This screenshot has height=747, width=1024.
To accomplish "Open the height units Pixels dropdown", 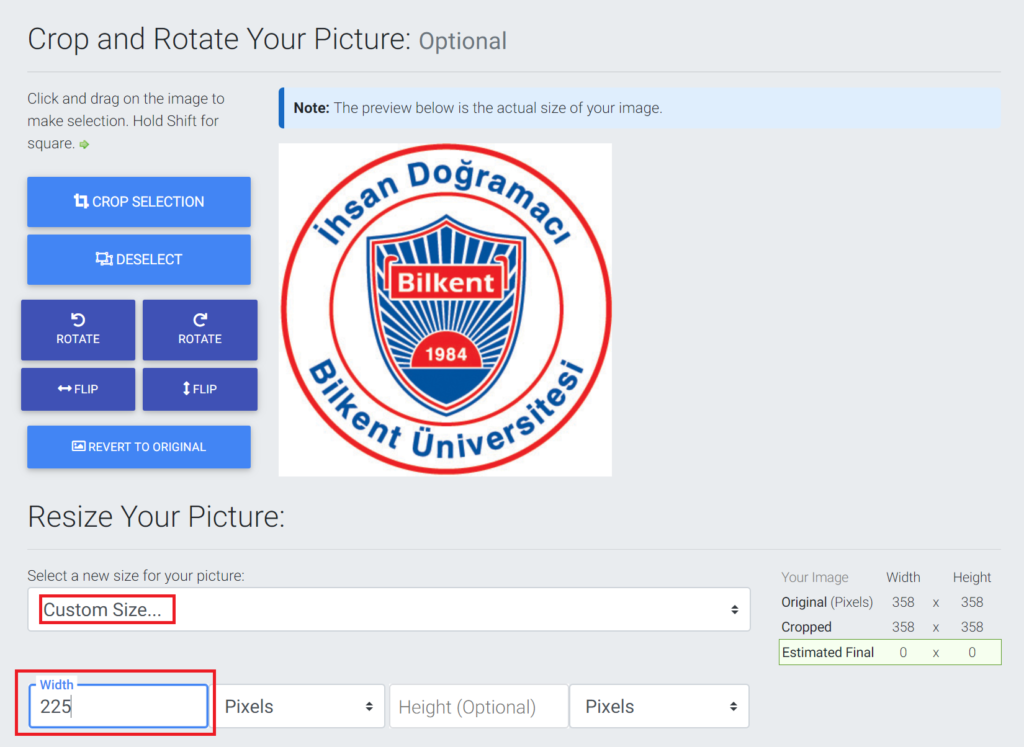I will tap(660, 707).
